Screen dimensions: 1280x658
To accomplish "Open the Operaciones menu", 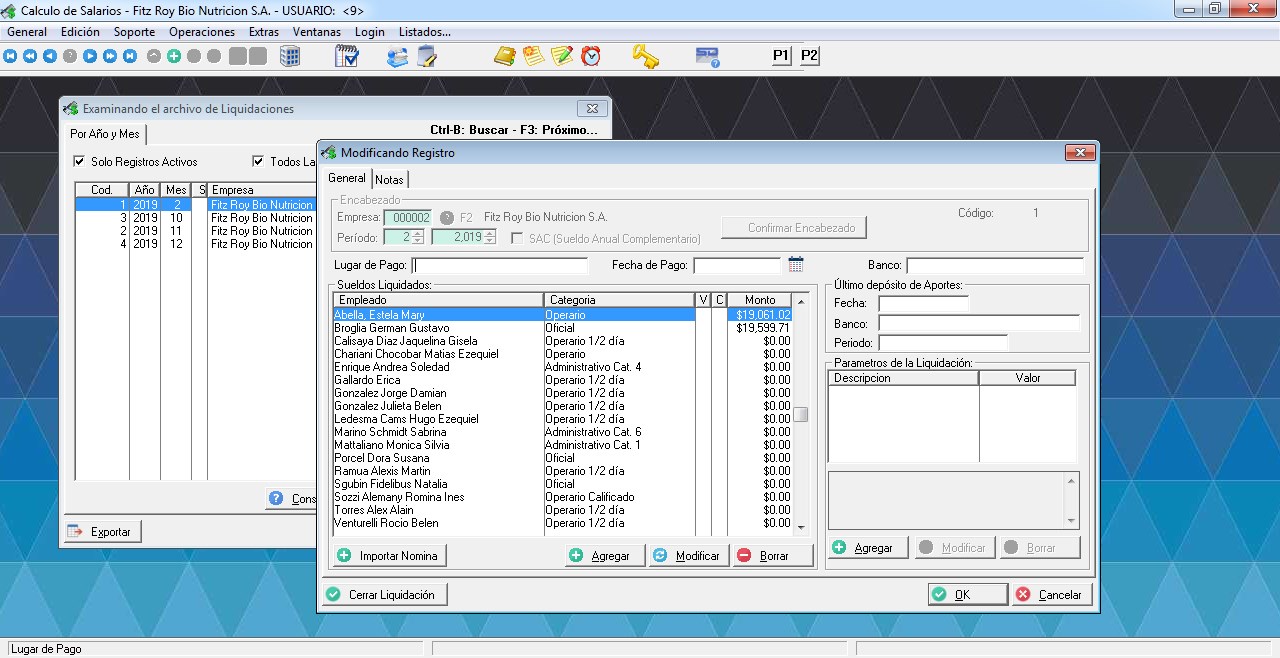I will [202, 32].
